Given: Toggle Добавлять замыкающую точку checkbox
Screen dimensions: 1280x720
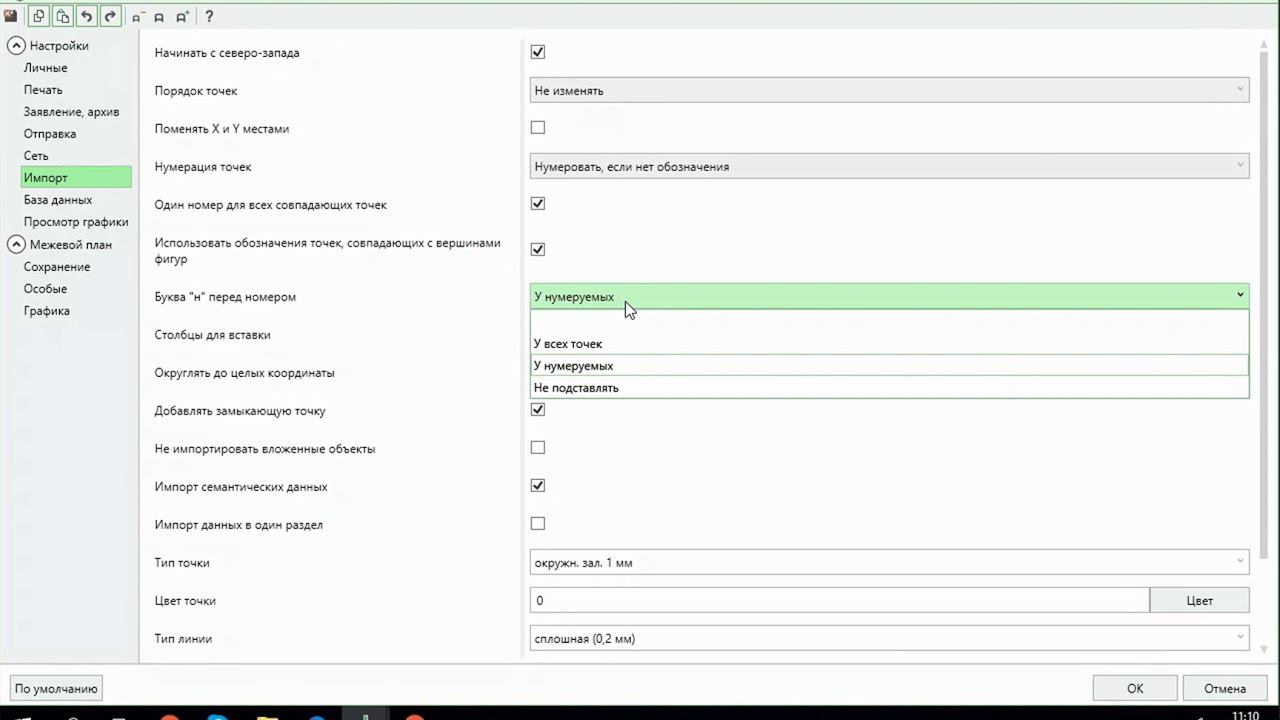Looking at the screenshot, I should (x=538, y=410).
